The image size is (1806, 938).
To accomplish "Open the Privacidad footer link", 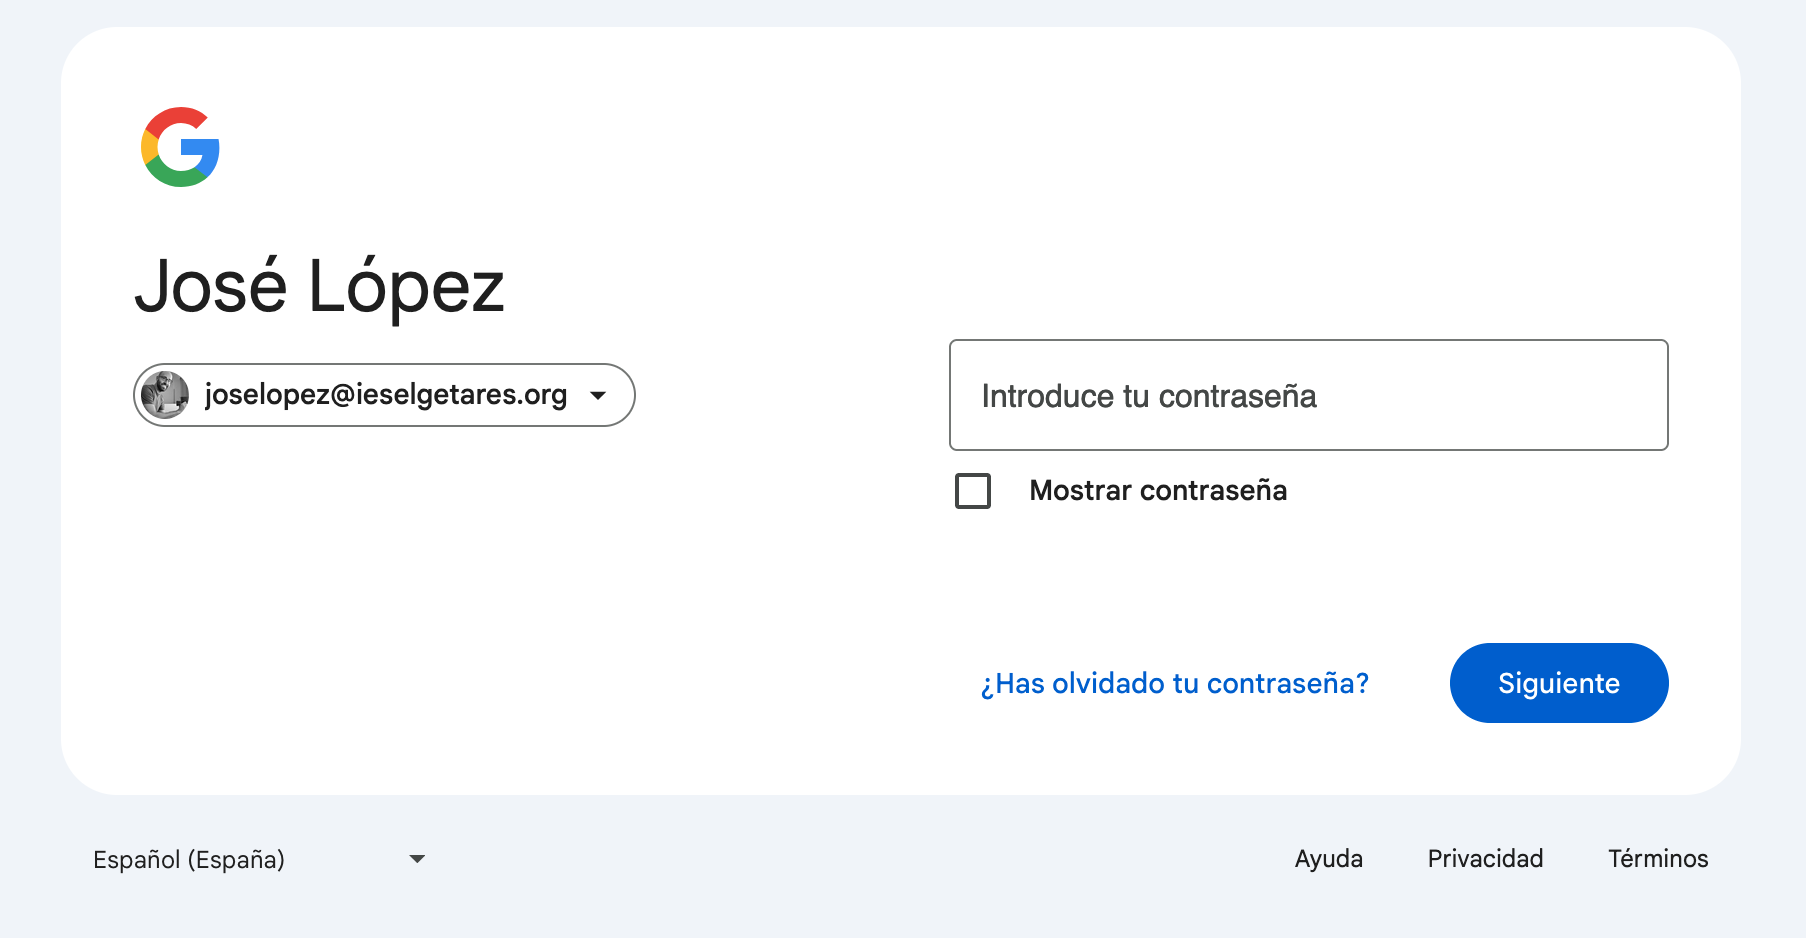I will (x=1485, y=859).
